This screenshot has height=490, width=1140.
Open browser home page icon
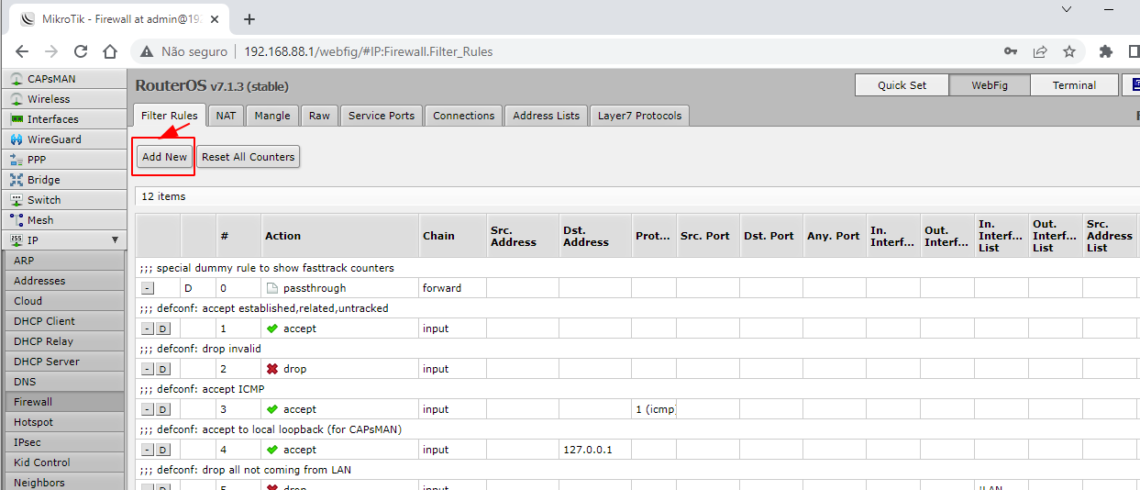click(110, 52)
